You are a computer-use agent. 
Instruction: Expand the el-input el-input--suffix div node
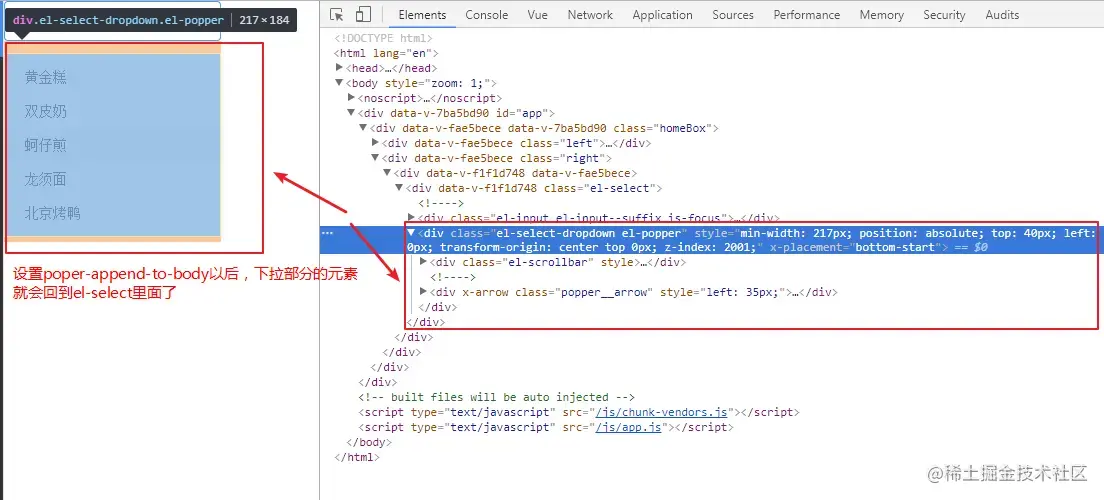point(411,218)
